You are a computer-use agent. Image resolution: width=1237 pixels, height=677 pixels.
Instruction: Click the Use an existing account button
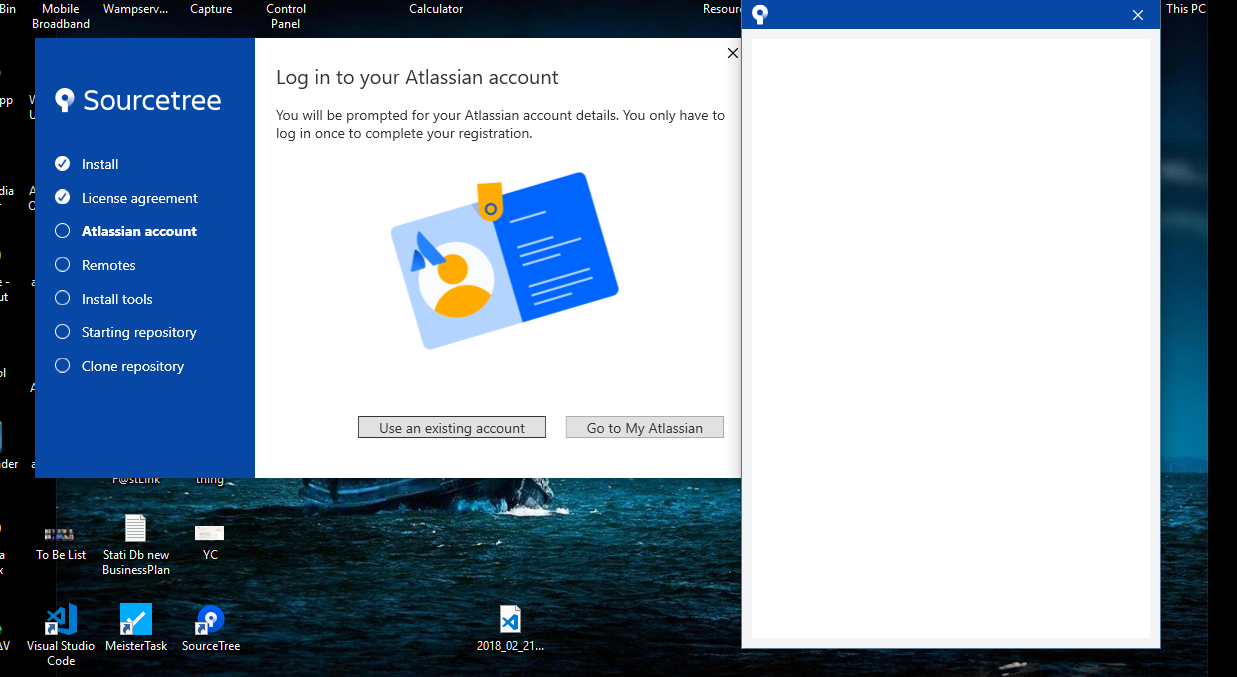(x=452, y=428)
